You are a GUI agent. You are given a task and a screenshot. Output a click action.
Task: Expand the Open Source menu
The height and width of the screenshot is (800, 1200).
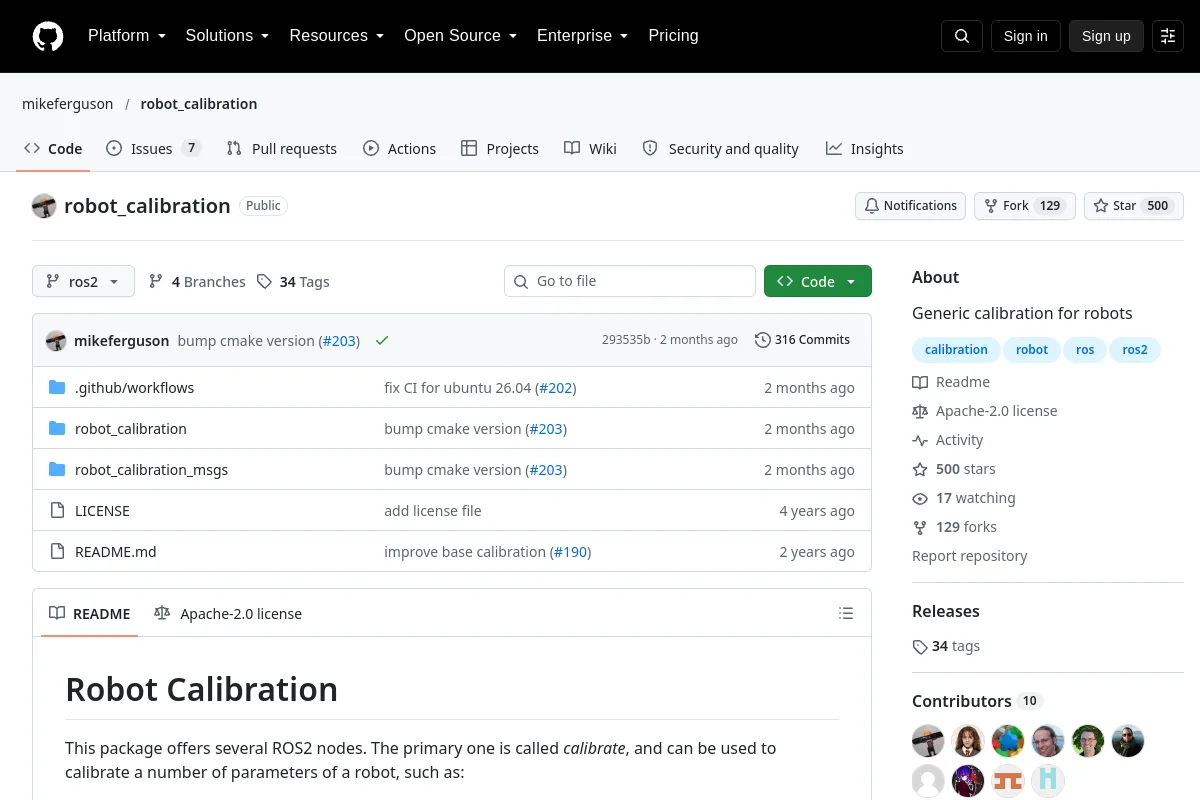tap(460, 36)
